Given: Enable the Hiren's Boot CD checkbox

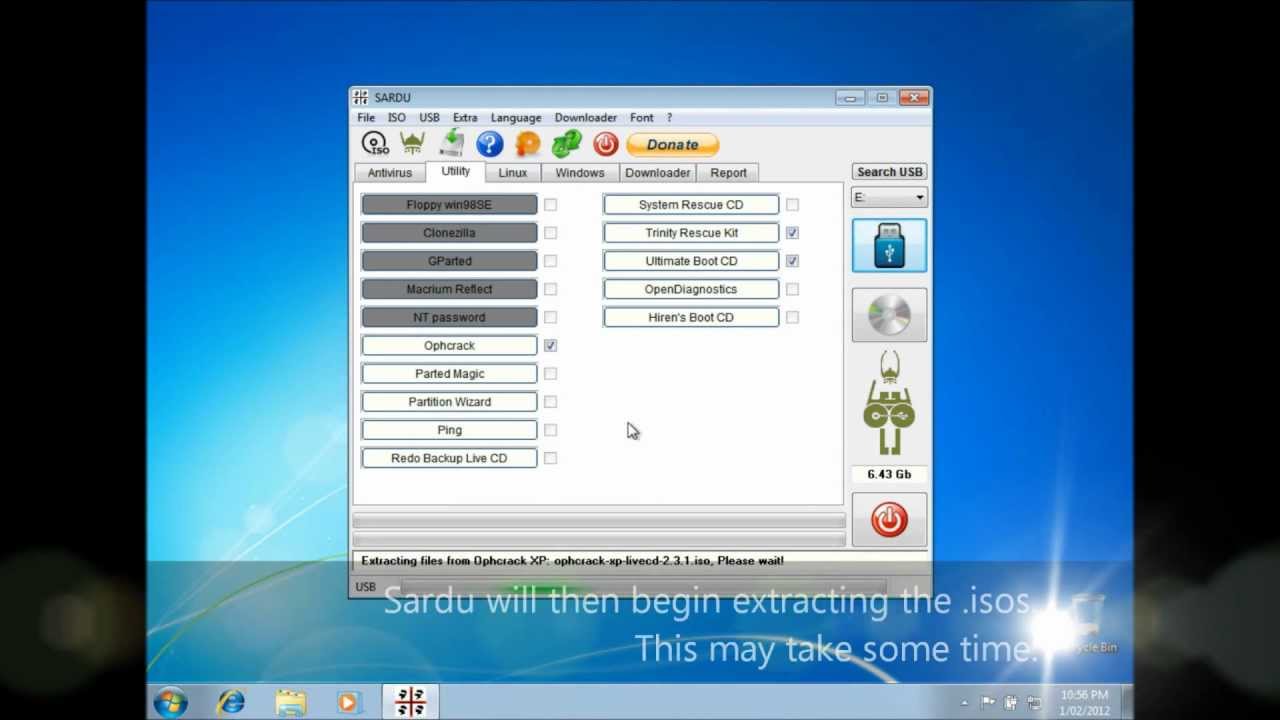Looking at the screenshot, I should coord(792,317).
